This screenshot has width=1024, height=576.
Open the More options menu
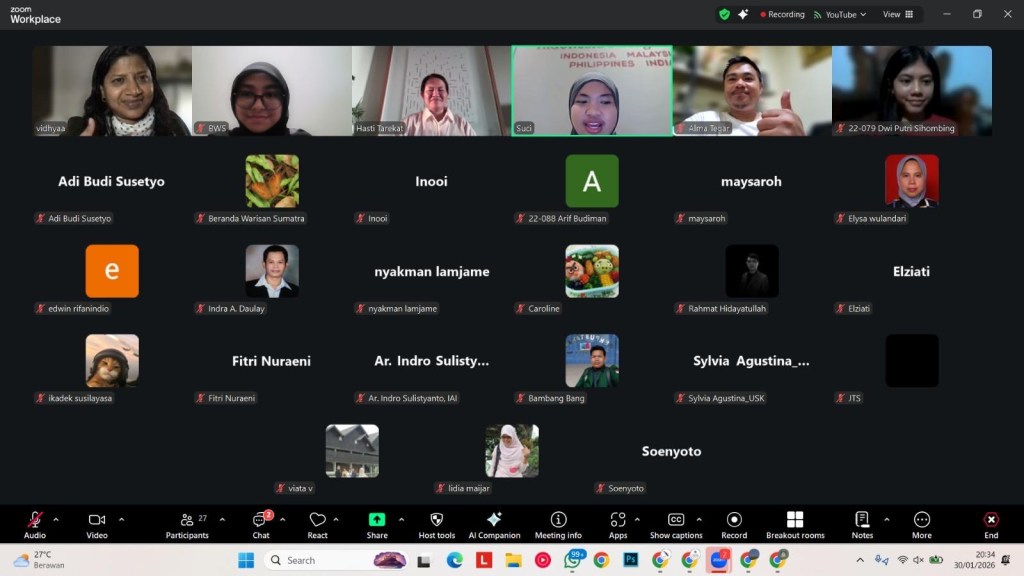[922, 524]
